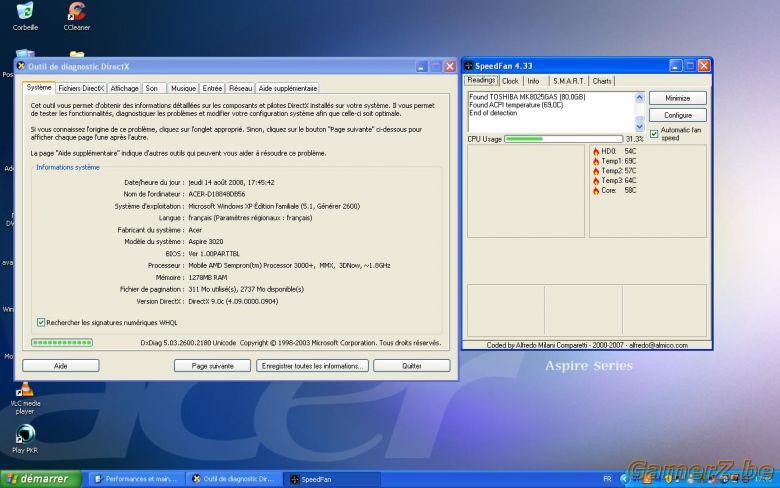Open the démarrer start menu
This screenshot has width=780, height=488.
coord(41,479)
